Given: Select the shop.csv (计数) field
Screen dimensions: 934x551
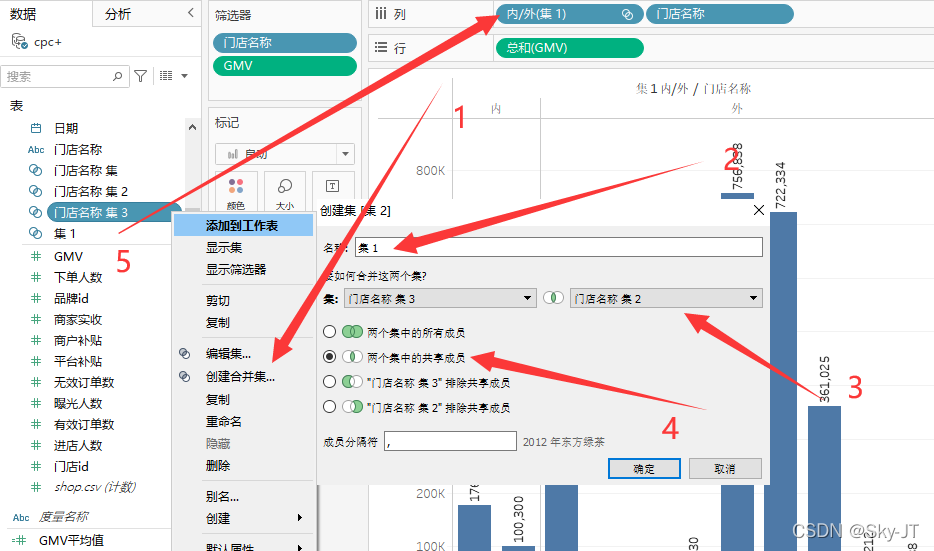Looking at the screenshot, I should tap(95, 487).
